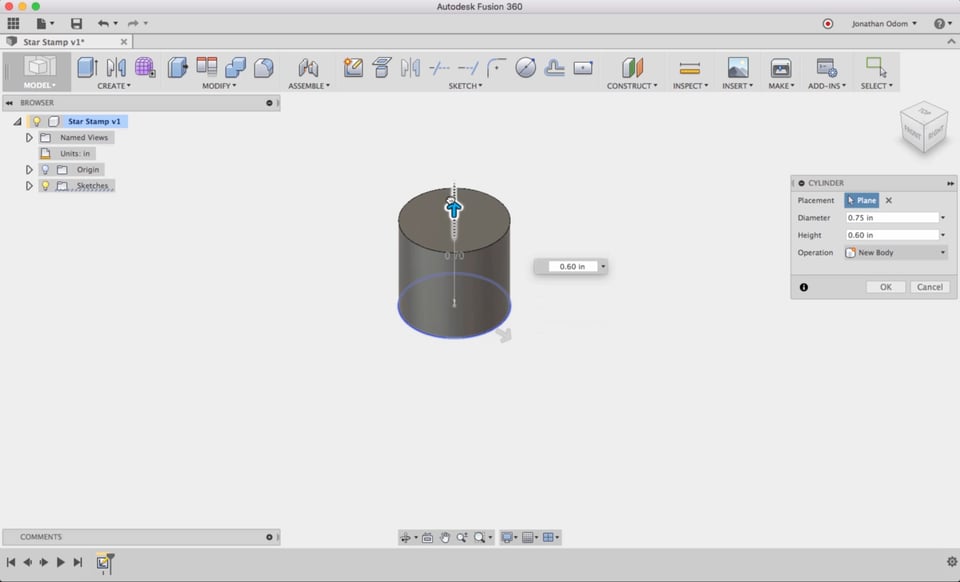The image size is (960, 582).
Task: Start a new sketch with the Create Sketch icon
Action: click(x=354, y=67)
